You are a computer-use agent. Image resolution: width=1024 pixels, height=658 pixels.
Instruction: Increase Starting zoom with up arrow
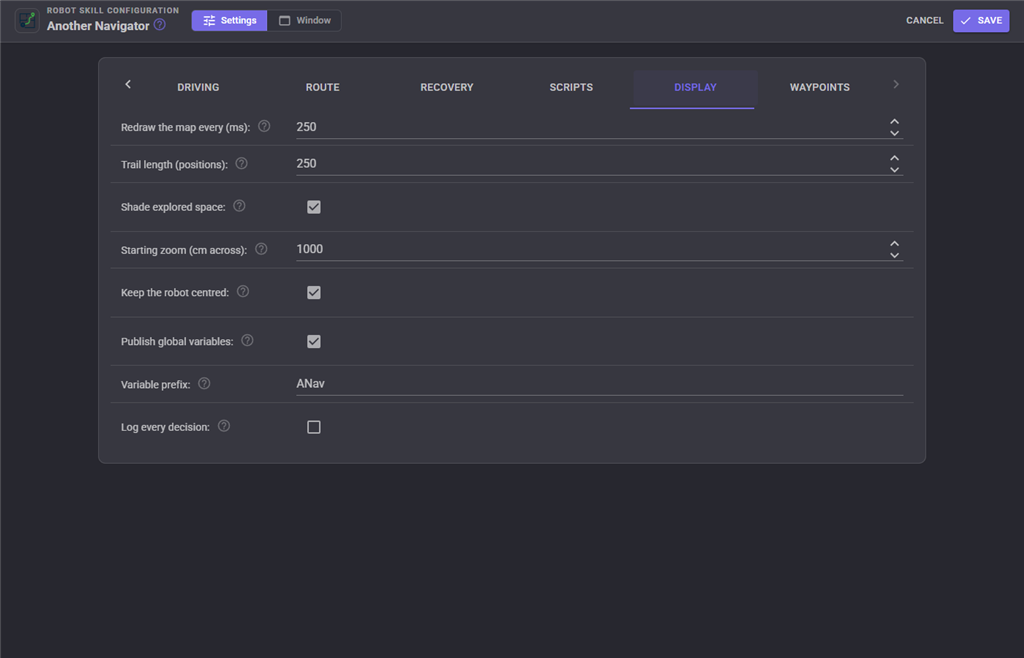point(895,243)
